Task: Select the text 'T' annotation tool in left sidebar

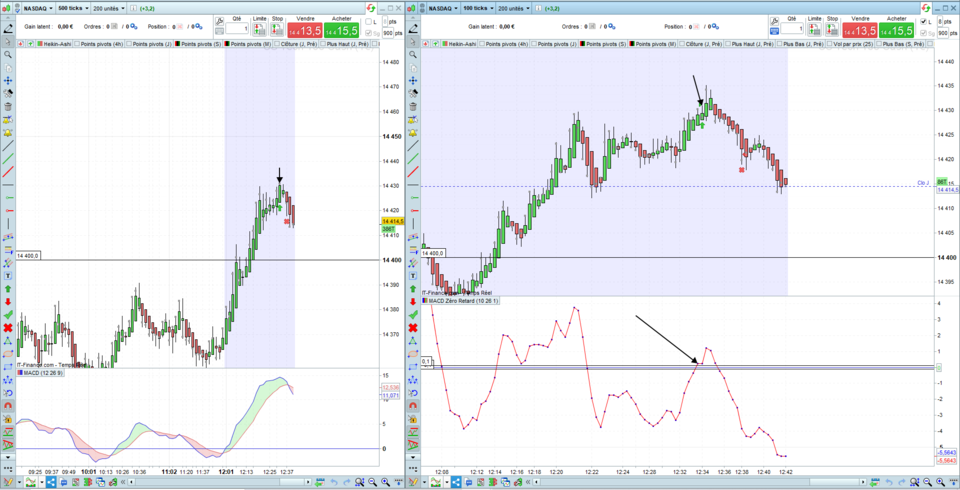Action: [8, 275]
